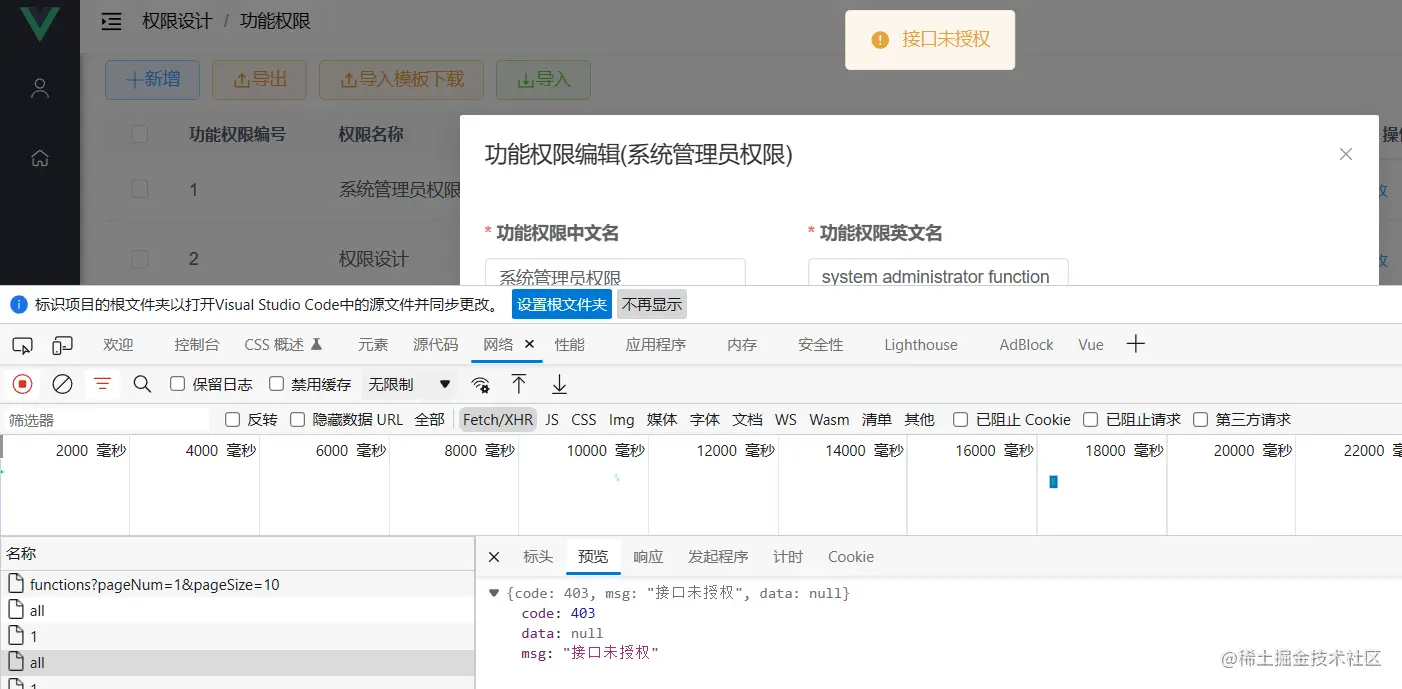Enable the 禁用缓存 checkbox
Viewport: 1402px width, 689px height.
coord(276,384)
